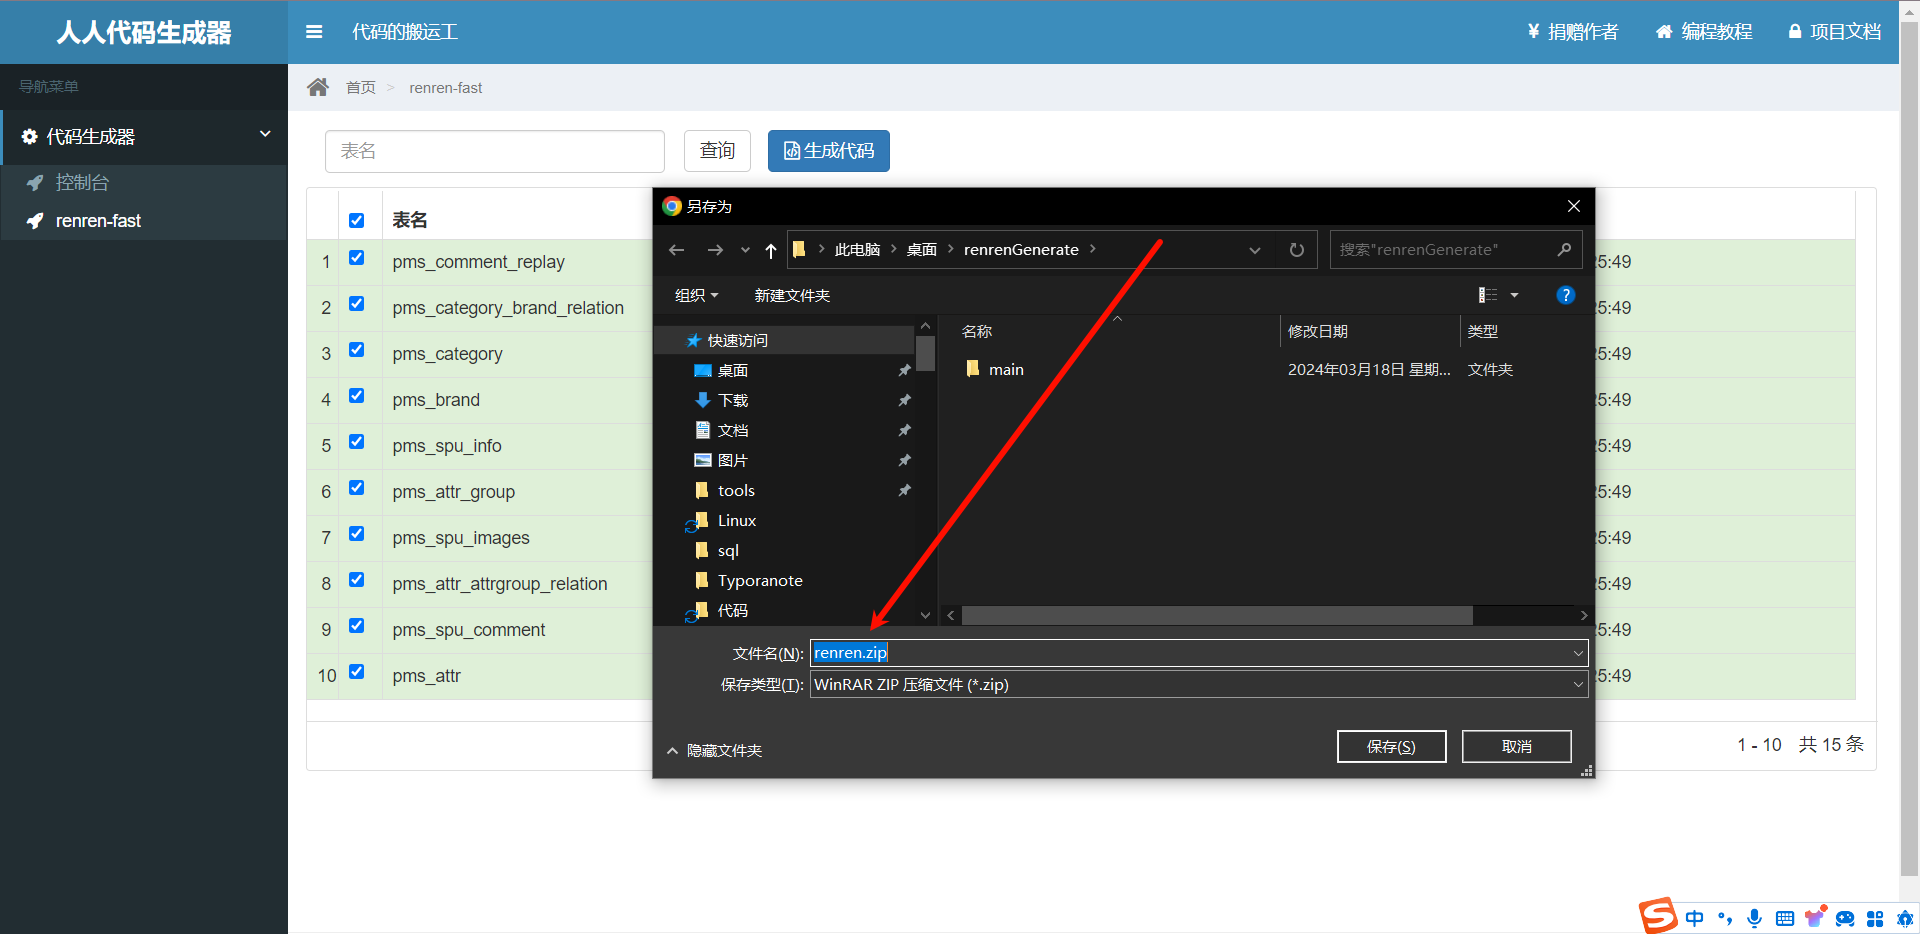The width and height of the screenshot is (1920, 934).
Task: Expand renrenGenerate breadcrumb chevron
Action: pyautogui.click(x=1093, y=249)
